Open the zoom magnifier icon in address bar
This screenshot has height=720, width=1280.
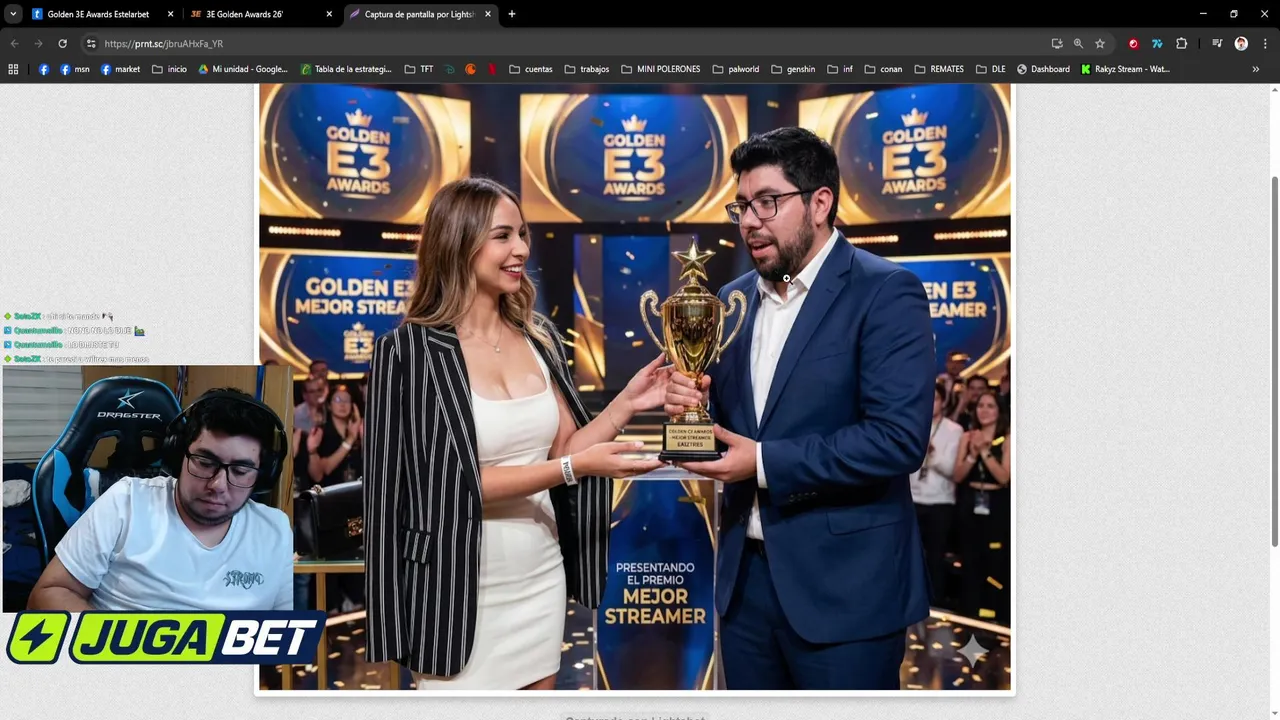click(x=1078, y=43)
